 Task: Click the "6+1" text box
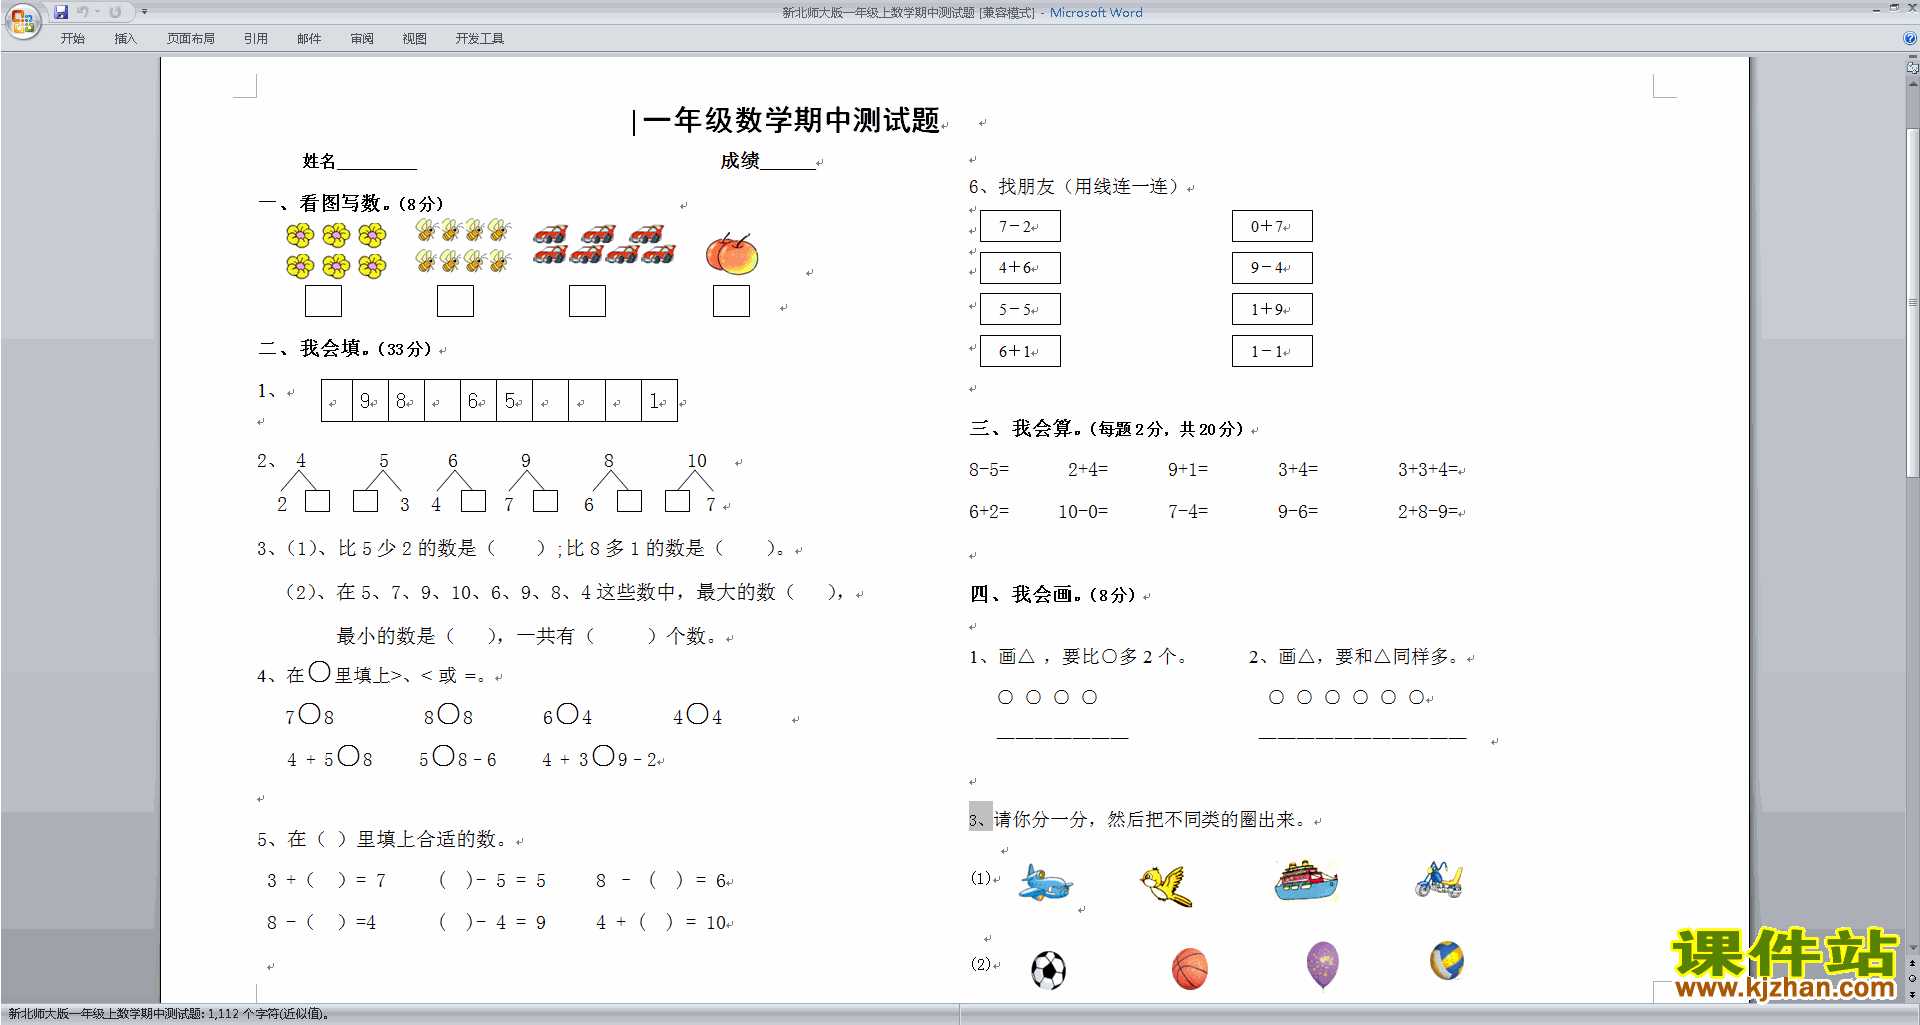click(x=1020, y=351)
